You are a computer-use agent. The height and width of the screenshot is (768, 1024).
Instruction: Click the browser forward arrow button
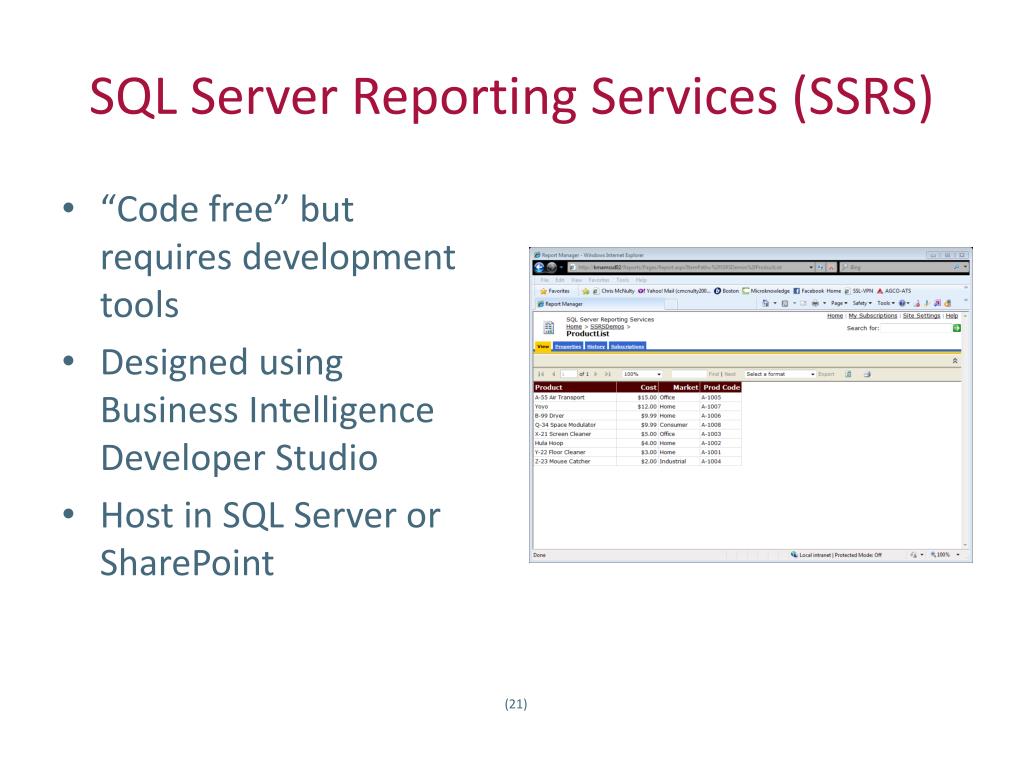pos(551,267)
